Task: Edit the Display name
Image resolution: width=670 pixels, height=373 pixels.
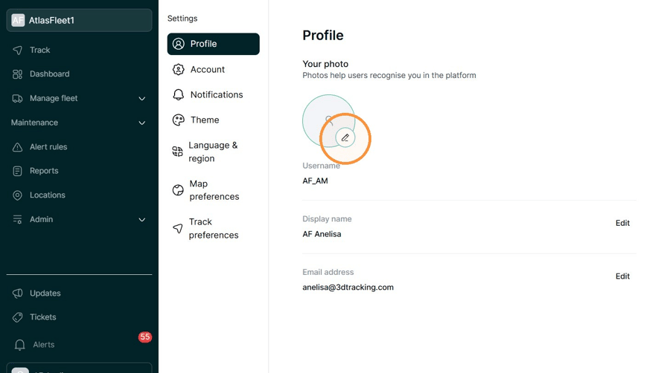Action: tap(622, 223)
